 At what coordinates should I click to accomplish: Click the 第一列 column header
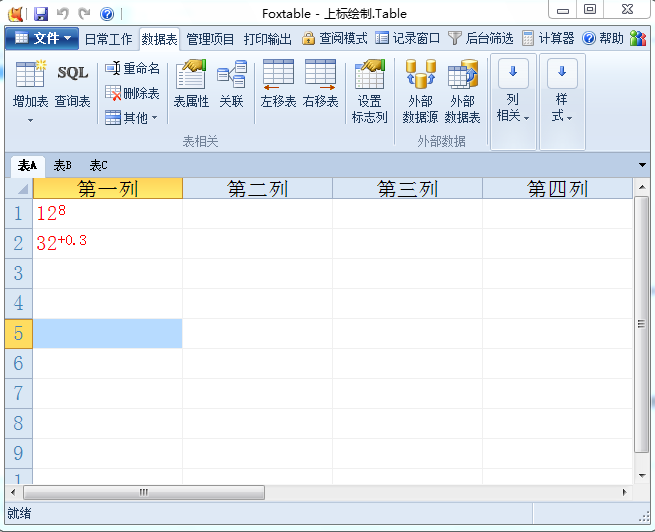(108, 188)
